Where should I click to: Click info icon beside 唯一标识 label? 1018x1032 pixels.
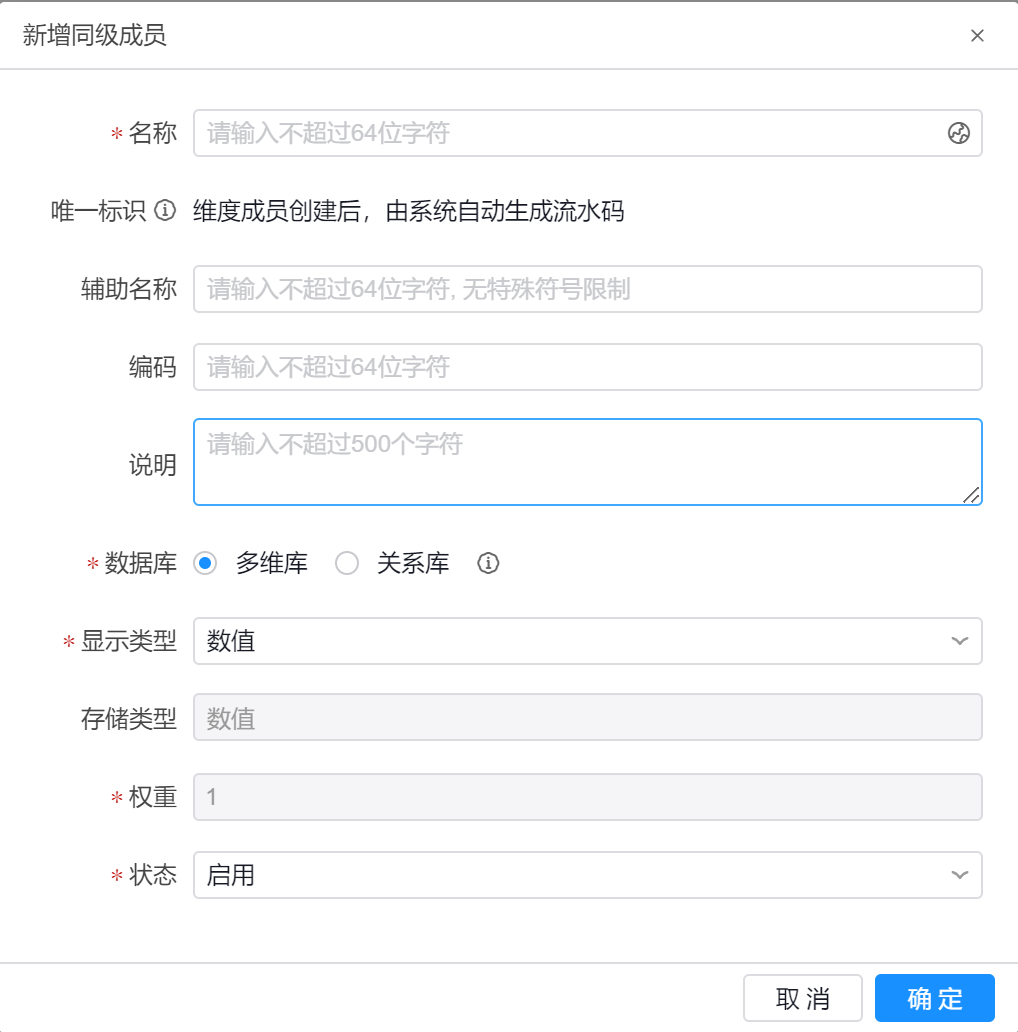(x=165, y=211)
